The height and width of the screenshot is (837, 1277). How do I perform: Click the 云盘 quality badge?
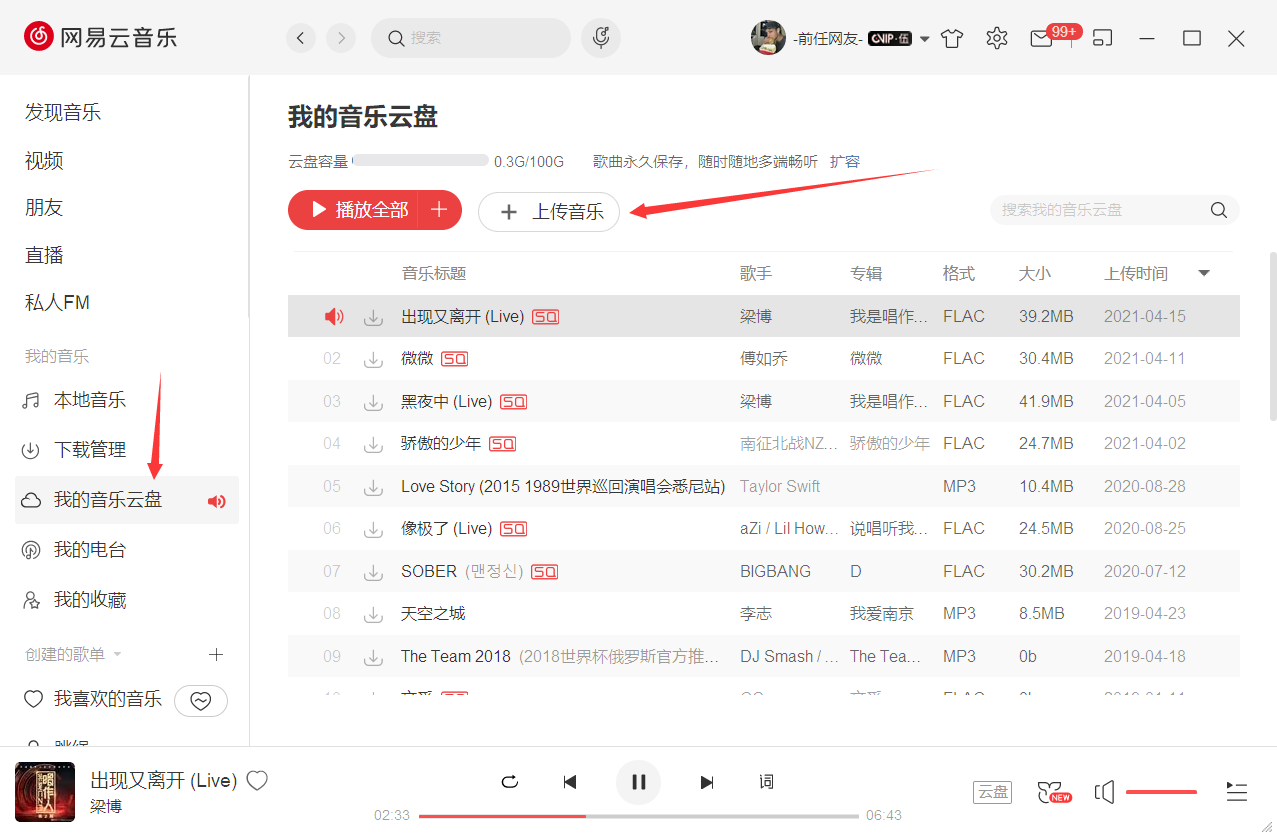992,792
